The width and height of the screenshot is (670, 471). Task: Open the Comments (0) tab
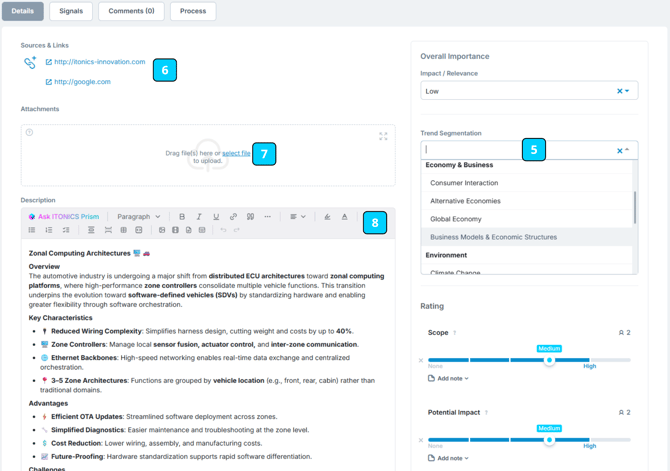pos(131,11)
